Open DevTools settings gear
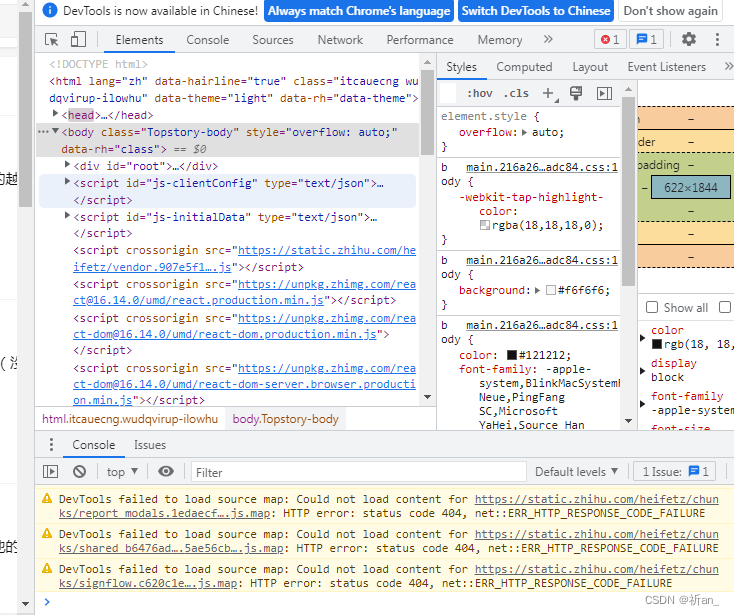 tap(689, 39)
